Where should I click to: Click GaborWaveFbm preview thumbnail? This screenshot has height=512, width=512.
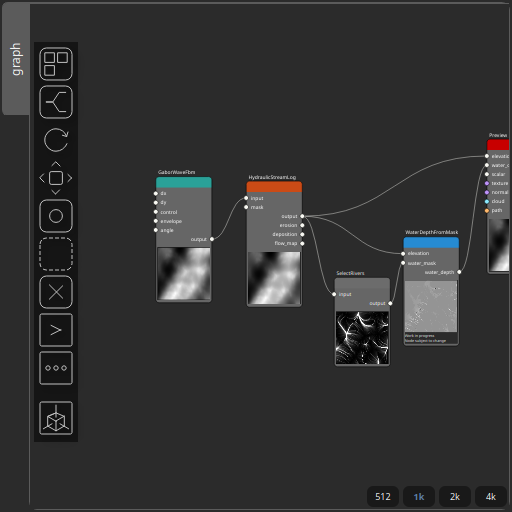pos(184,273)
